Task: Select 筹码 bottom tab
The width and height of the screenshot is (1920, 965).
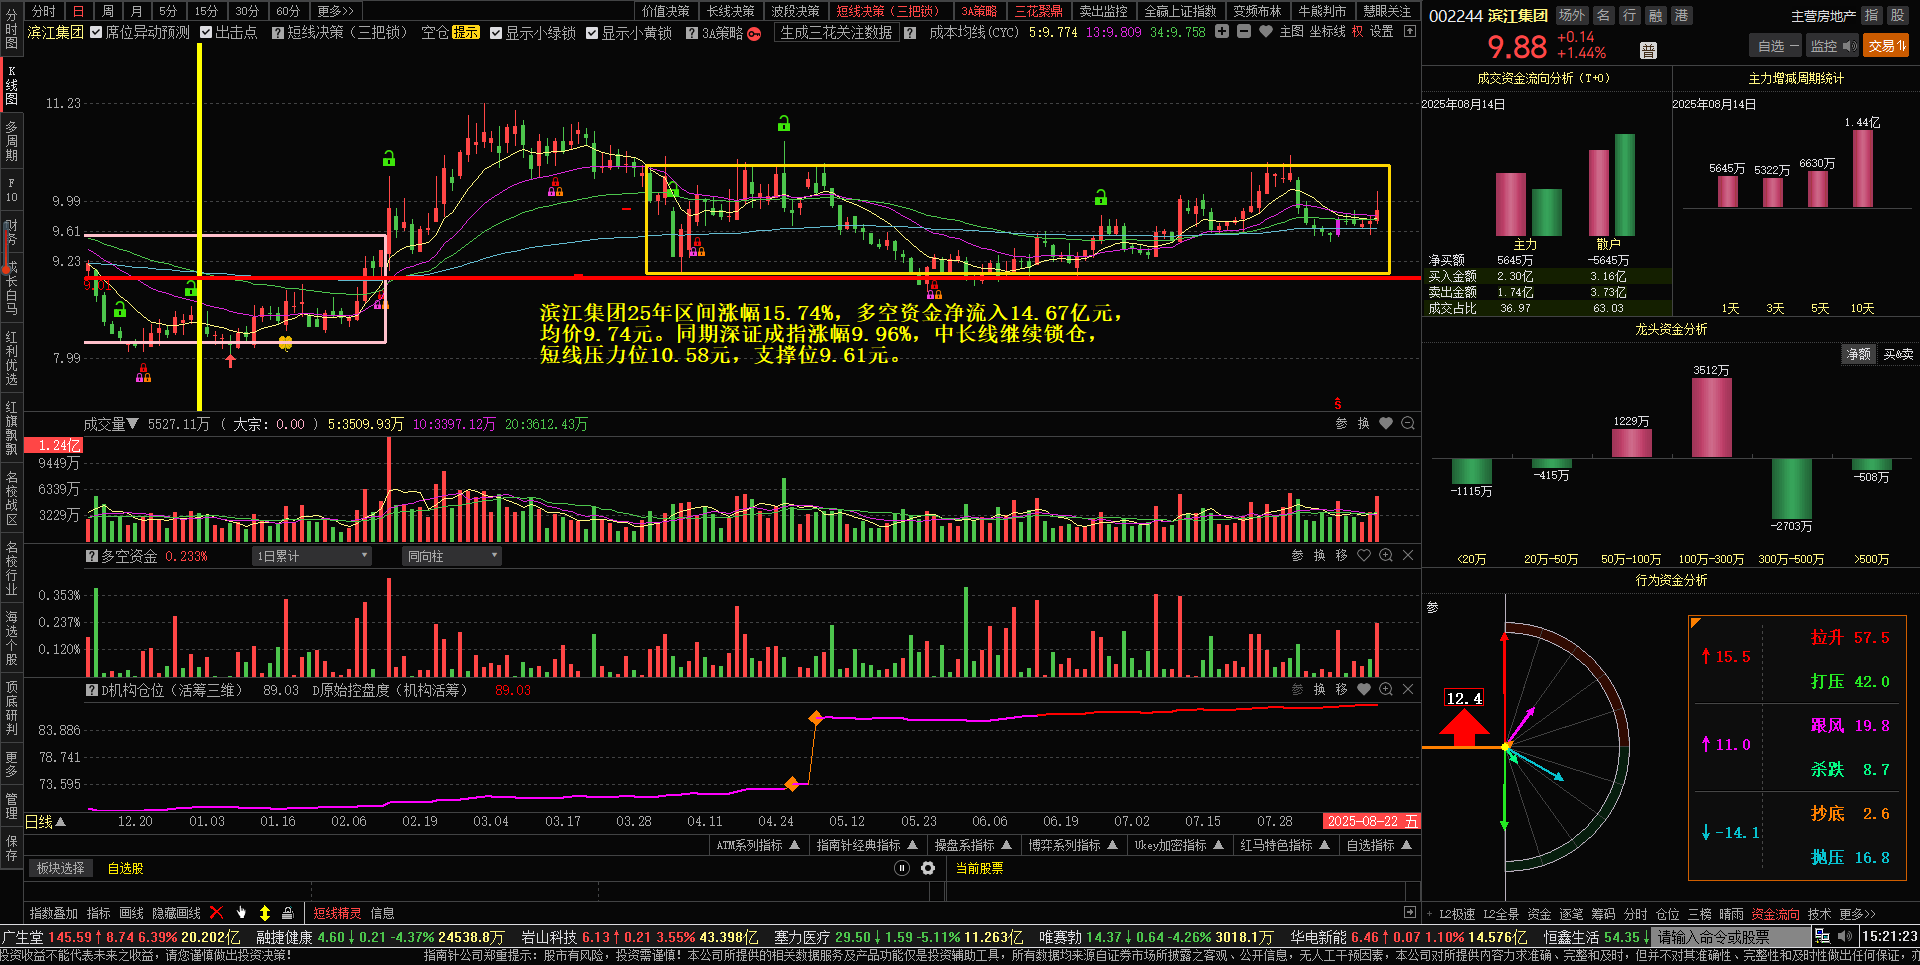Action: tap(1603, 914)
